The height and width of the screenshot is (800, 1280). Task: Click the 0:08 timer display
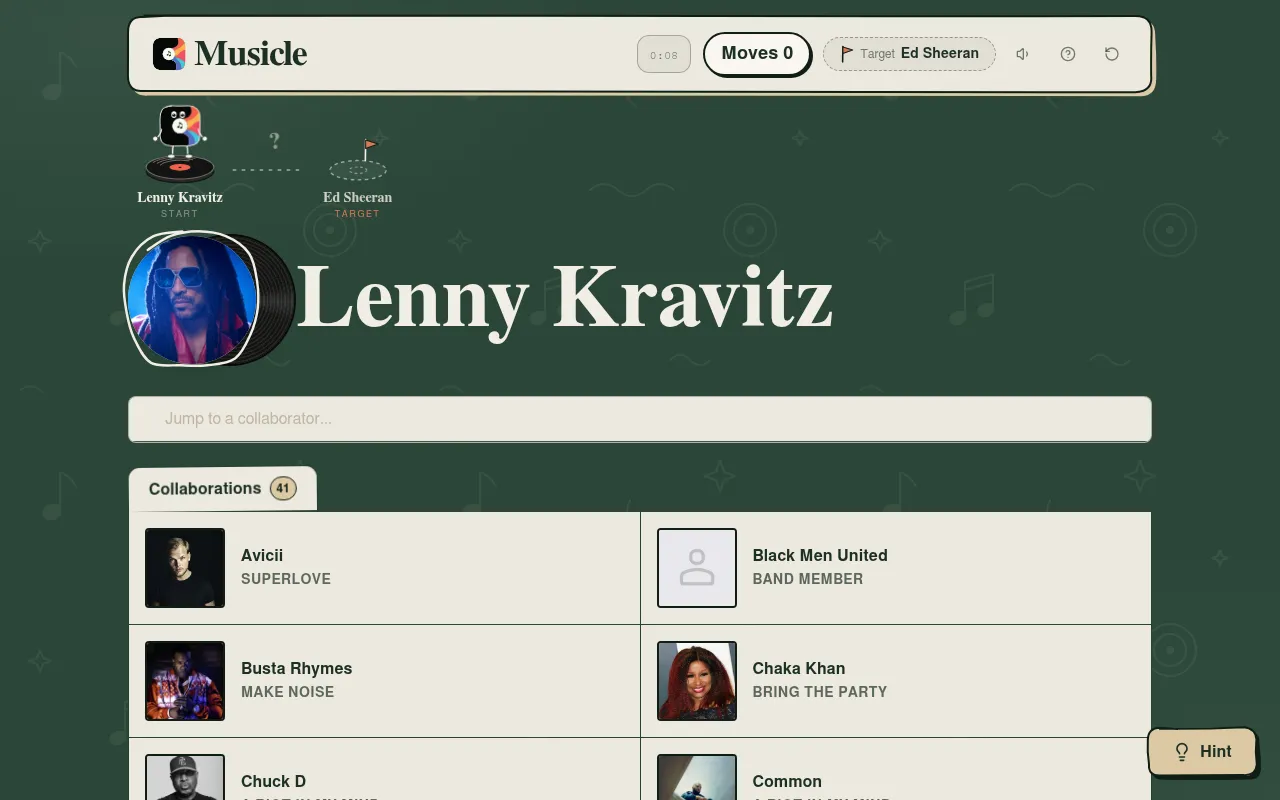point(664,55)
